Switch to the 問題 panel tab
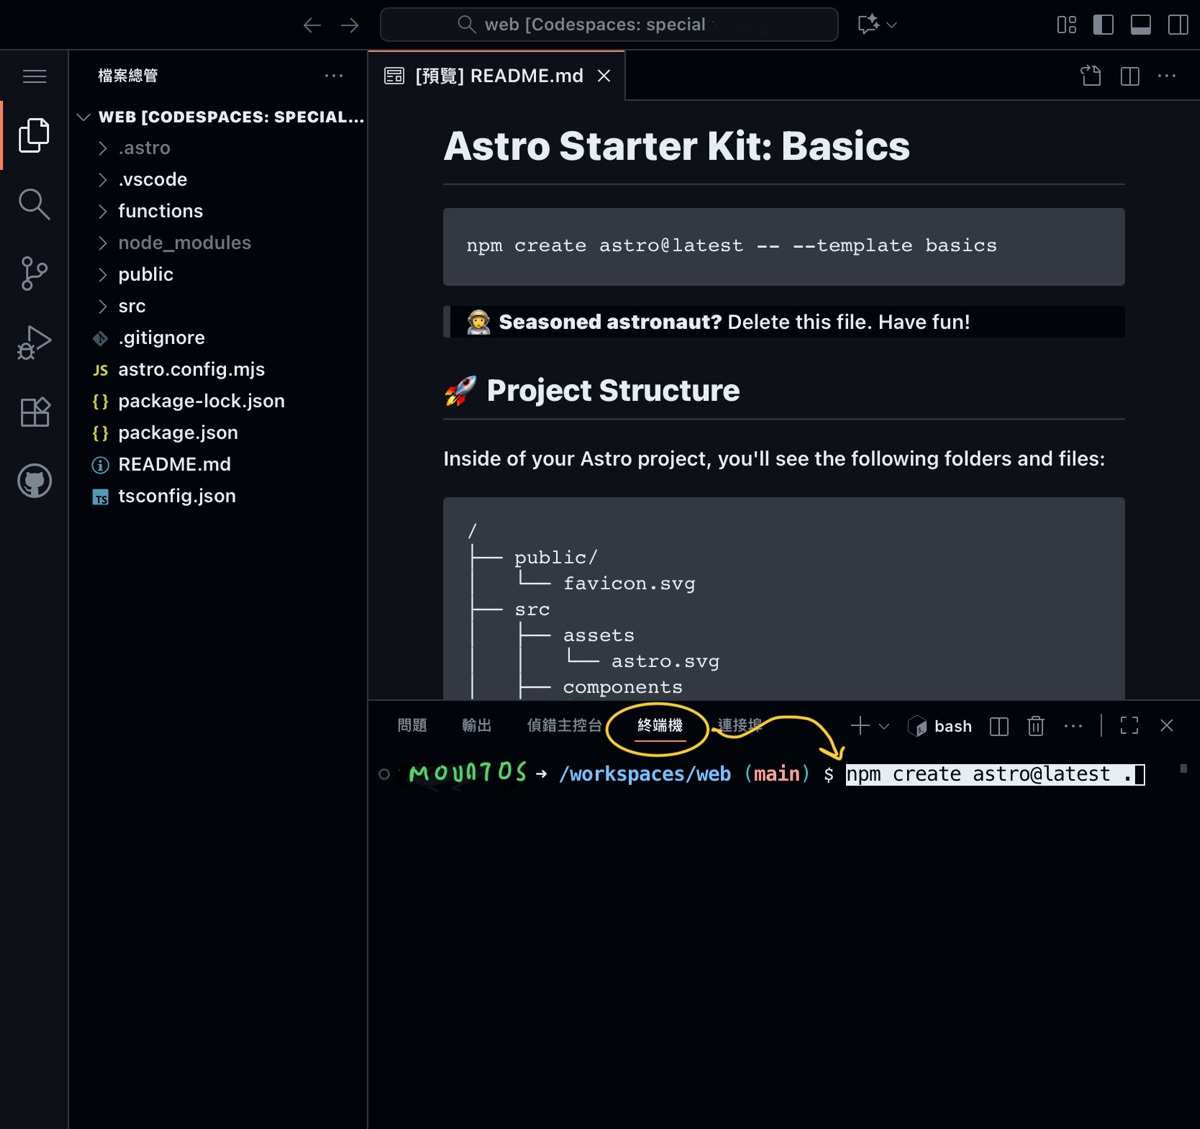Image resolution: width=1200 pixels, height=1129 pixels. (412, 726)
